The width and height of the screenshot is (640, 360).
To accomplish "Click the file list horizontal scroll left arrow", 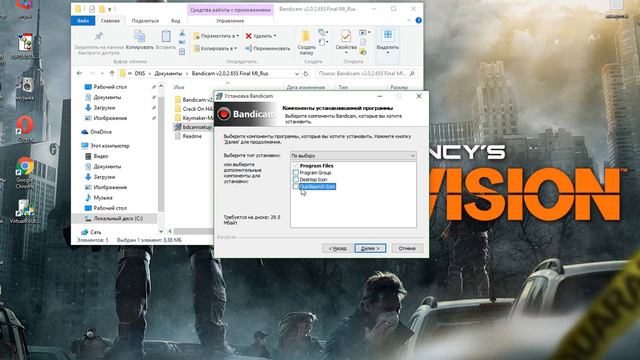I will coord(170,231).
